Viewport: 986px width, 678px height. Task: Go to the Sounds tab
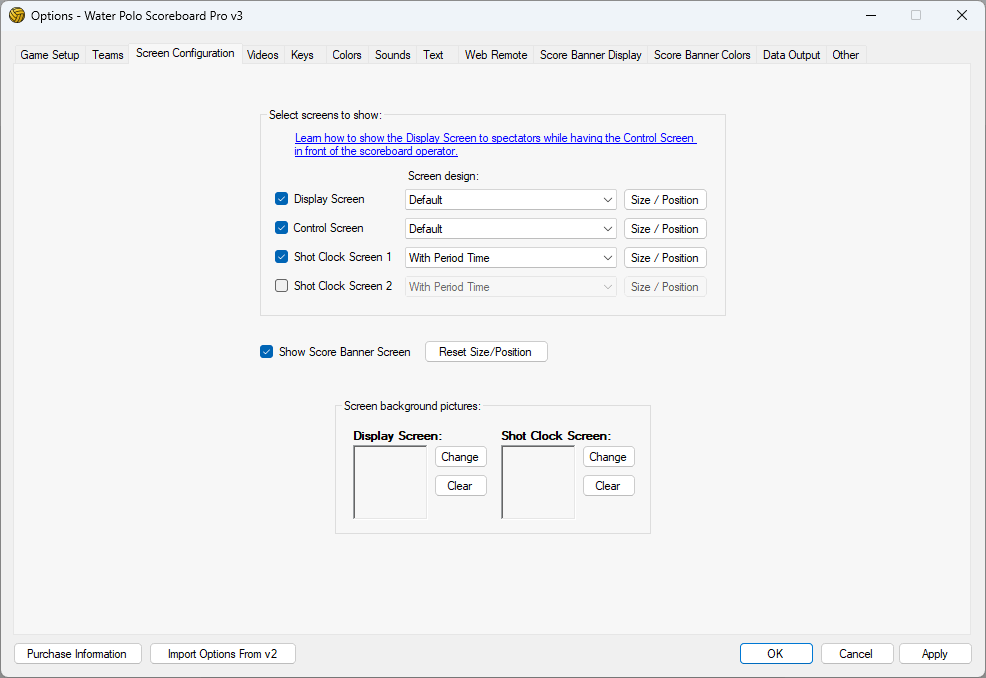pyautogui.click(x=392, y=55)
